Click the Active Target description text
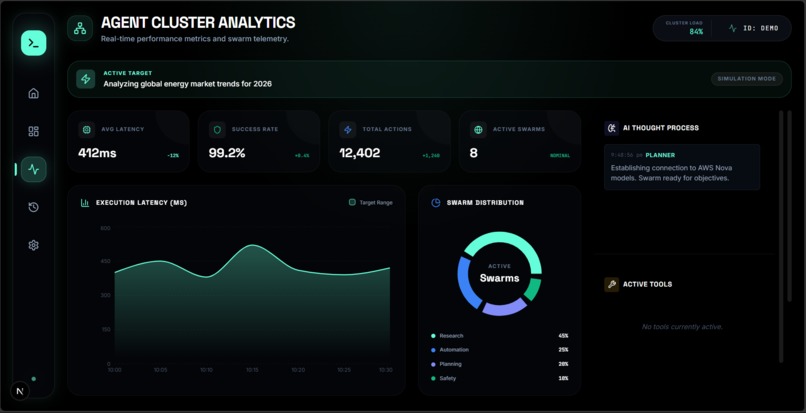Viewport: 806px width, 413px height. [188, 84]
